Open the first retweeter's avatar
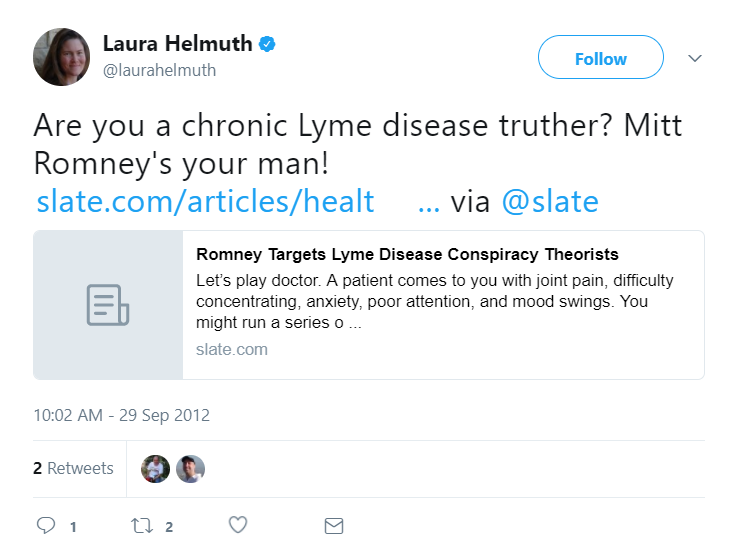Image resolution: width=730 pixels, height=555 pixels. coord(155,469)
